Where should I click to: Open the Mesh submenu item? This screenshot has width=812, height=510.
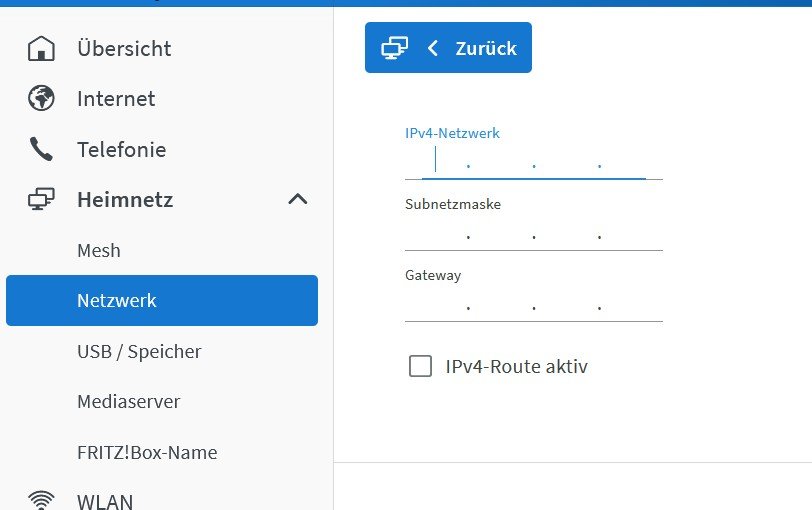(99, 250)
